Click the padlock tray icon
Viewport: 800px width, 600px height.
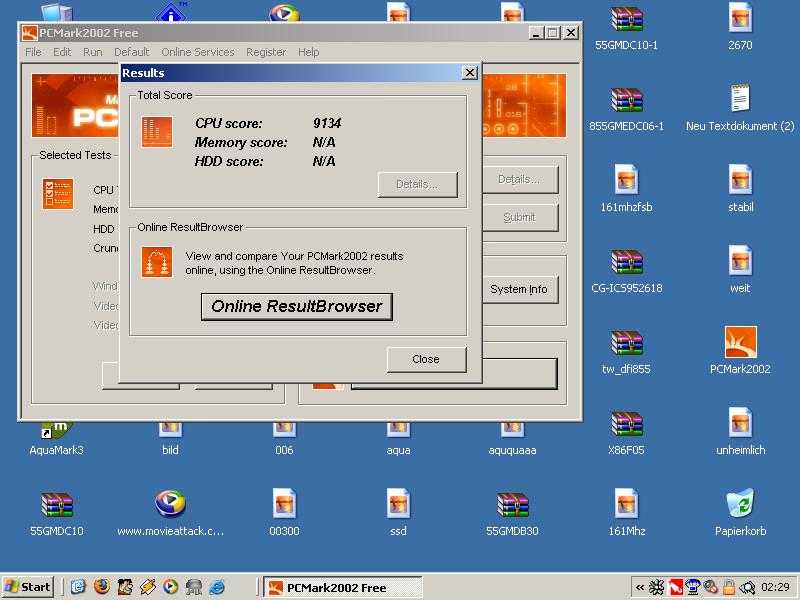click(x=729, y=588)
